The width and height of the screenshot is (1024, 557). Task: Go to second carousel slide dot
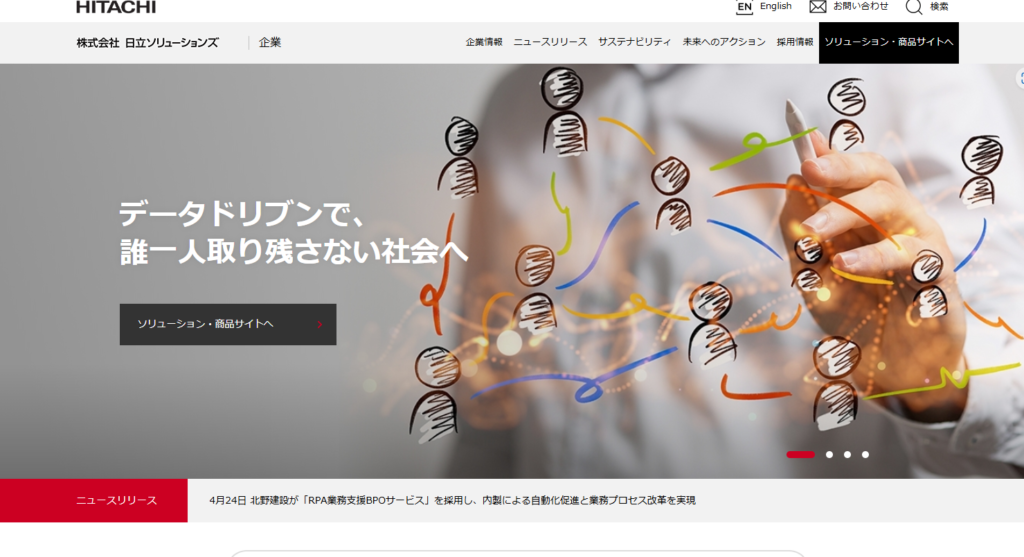829,454
